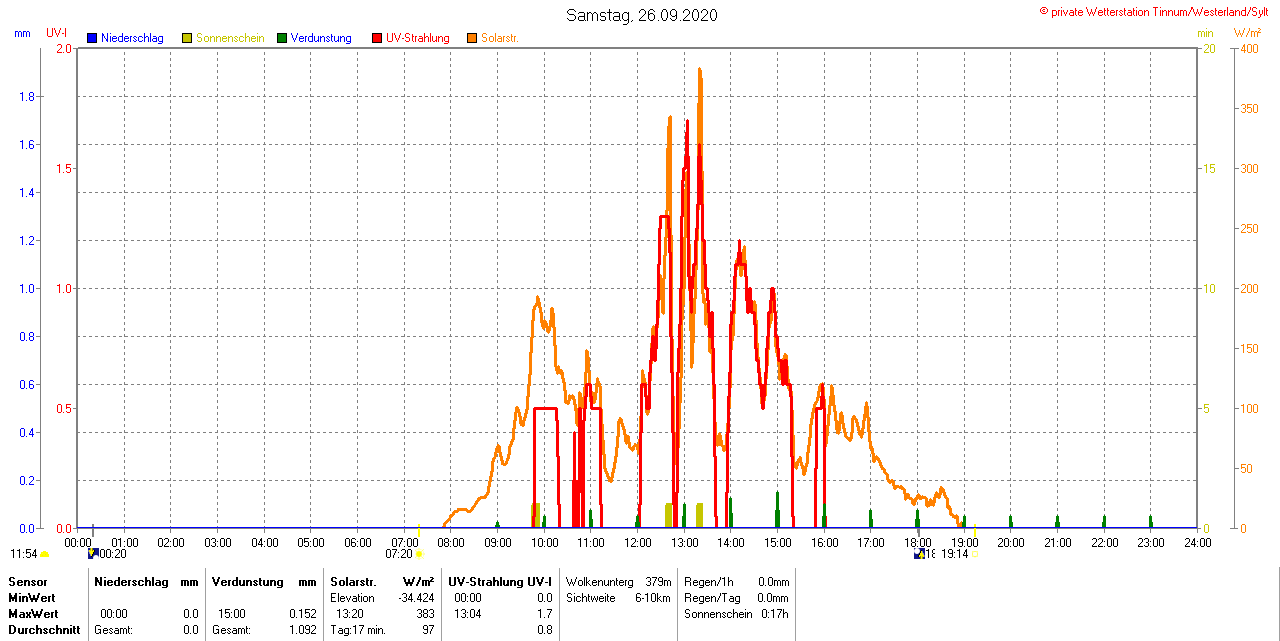This screenshot has width=1280, height=641.
Task: Click the yellow Sonnenschein legend square
Action: 187,38
